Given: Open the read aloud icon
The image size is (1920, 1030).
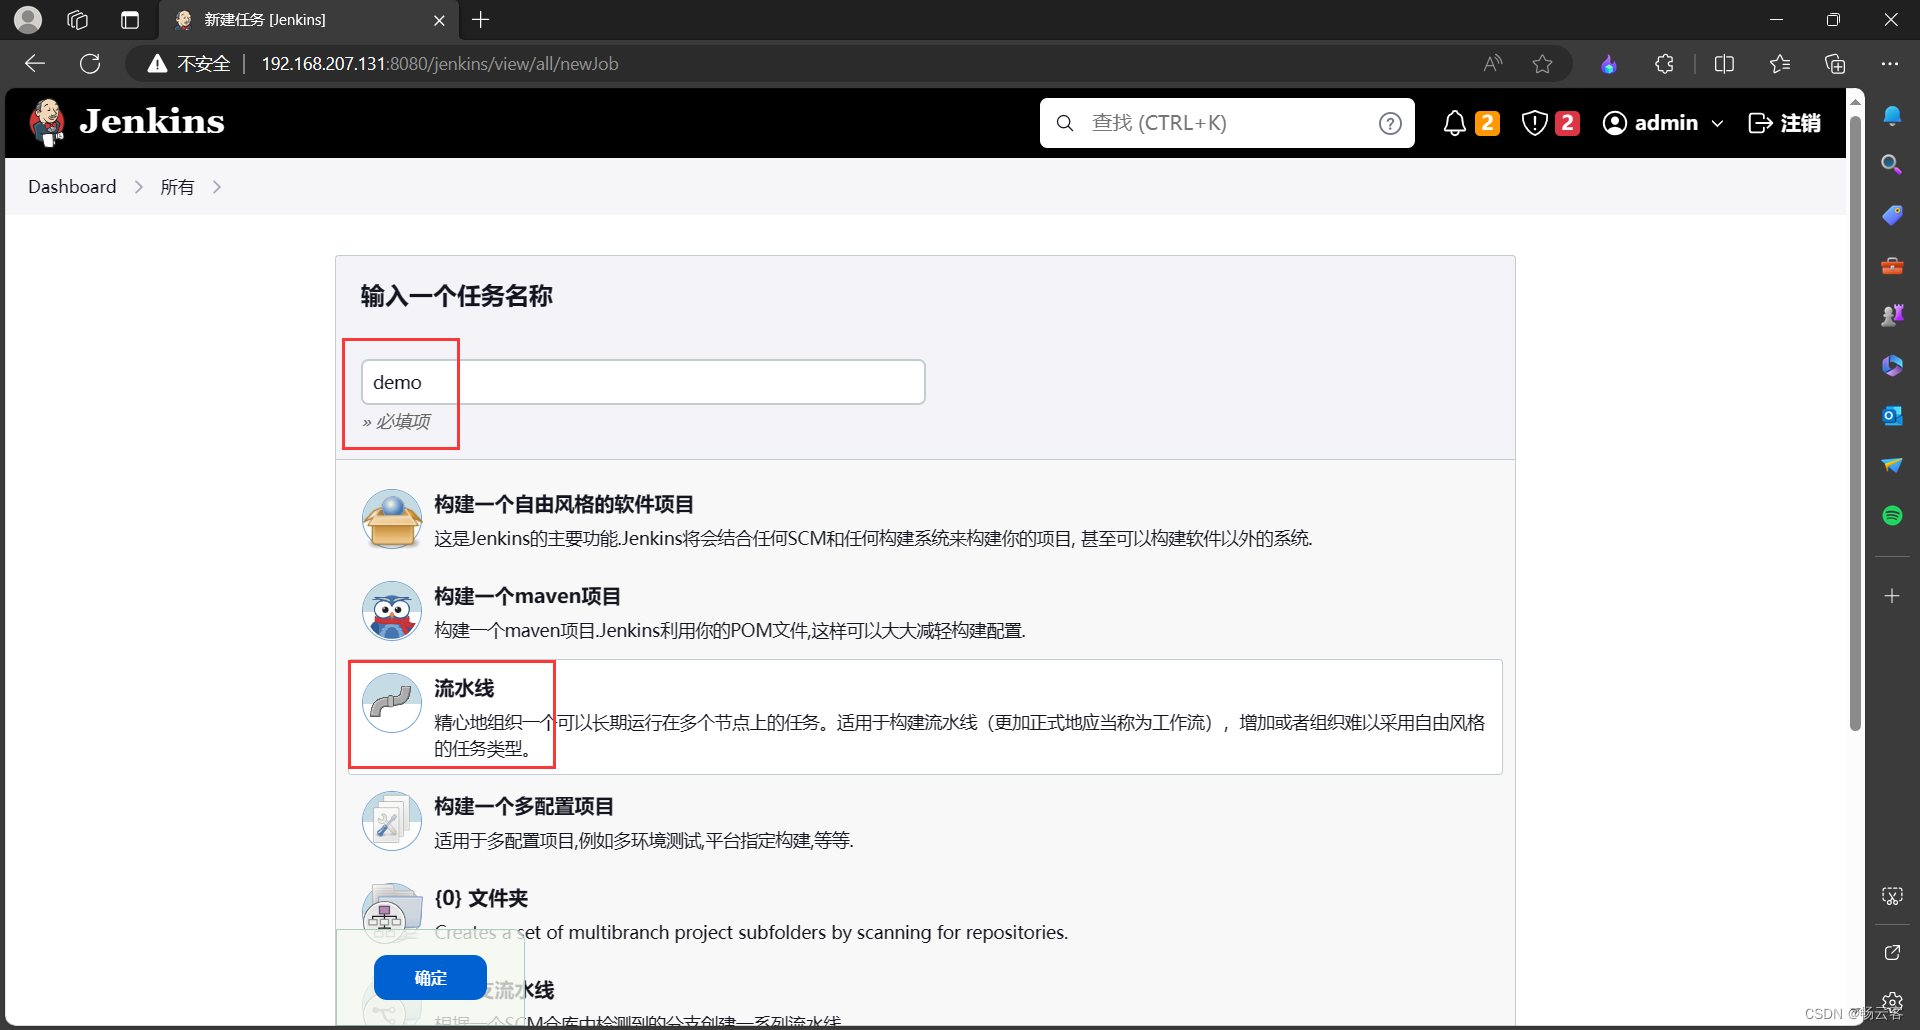Looking at the screenshot, I should pyautogui.click(x=1493, y=64).
